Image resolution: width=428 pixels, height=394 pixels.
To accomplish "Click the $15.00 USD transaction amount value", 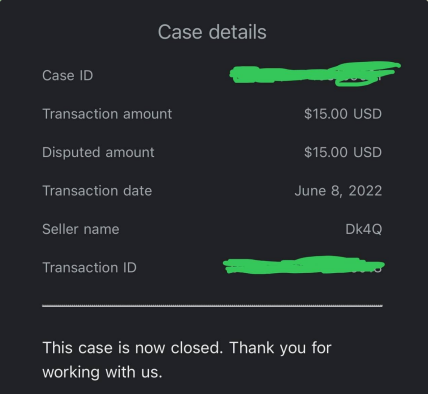I will pyautogui.click(x=343, y=114).
